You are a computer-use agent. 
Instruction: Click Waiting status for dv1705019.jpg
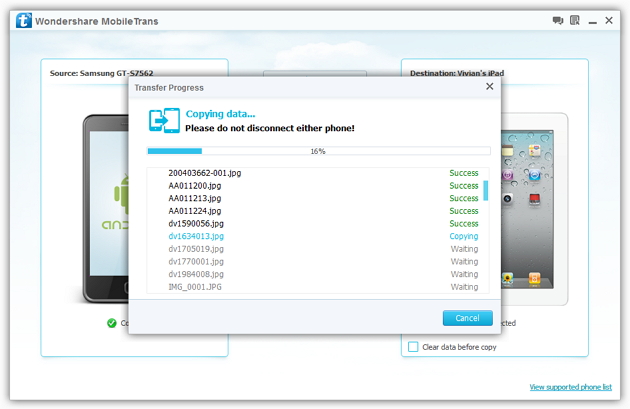(x=464, y=249)
